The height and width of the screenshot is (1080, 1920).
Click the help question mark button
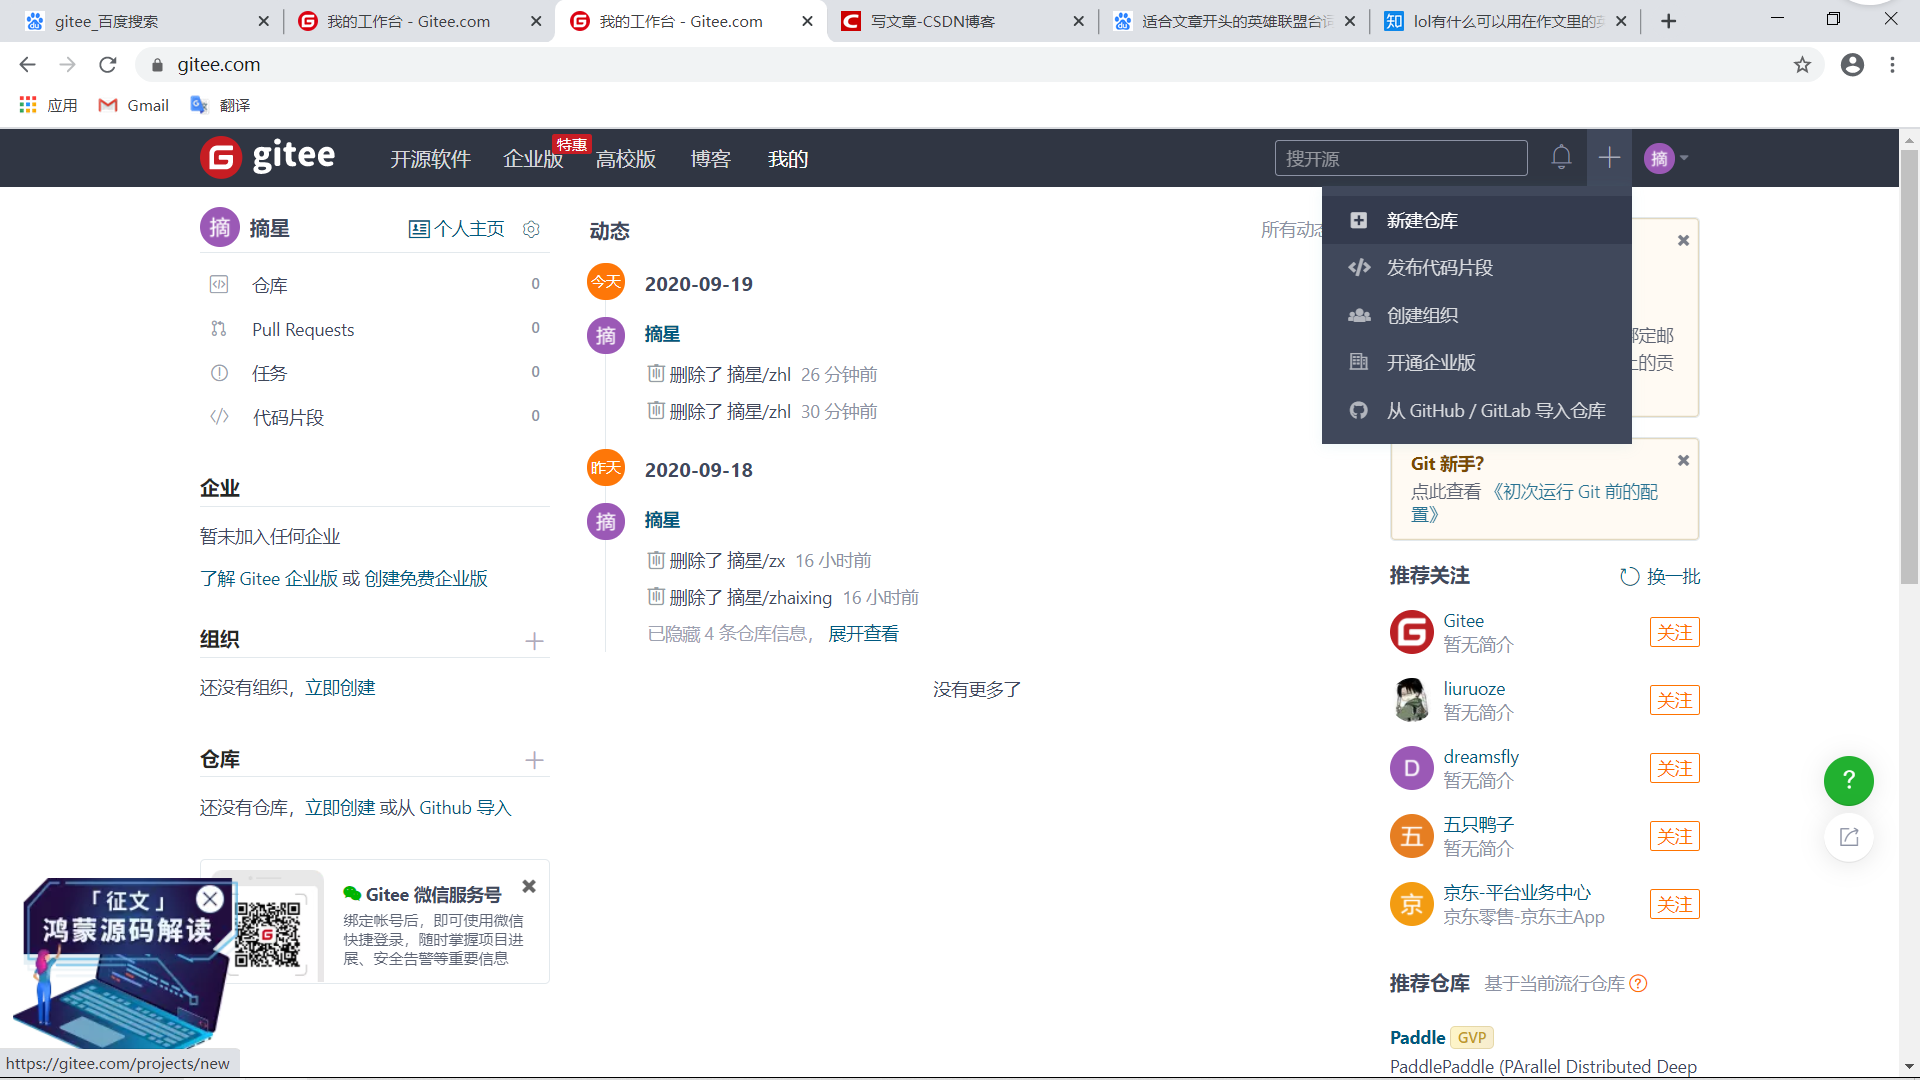(1848, 781)
